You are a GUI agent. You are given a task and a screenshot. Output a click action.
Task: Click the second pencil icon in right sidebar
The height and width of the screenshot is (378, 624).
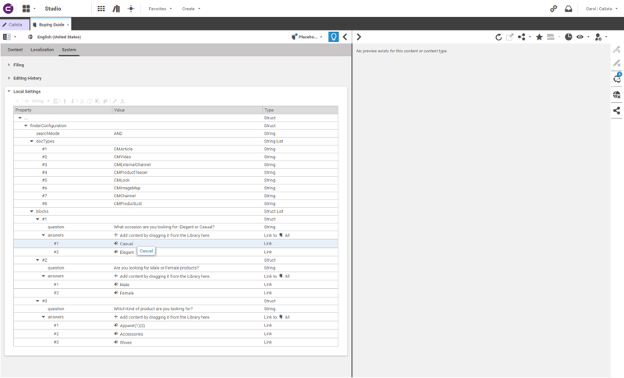pos(617,63)
